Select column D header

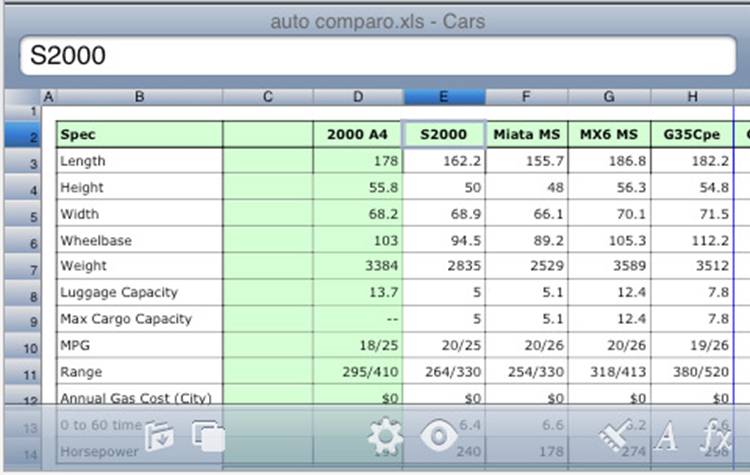(x=358, y=97)
